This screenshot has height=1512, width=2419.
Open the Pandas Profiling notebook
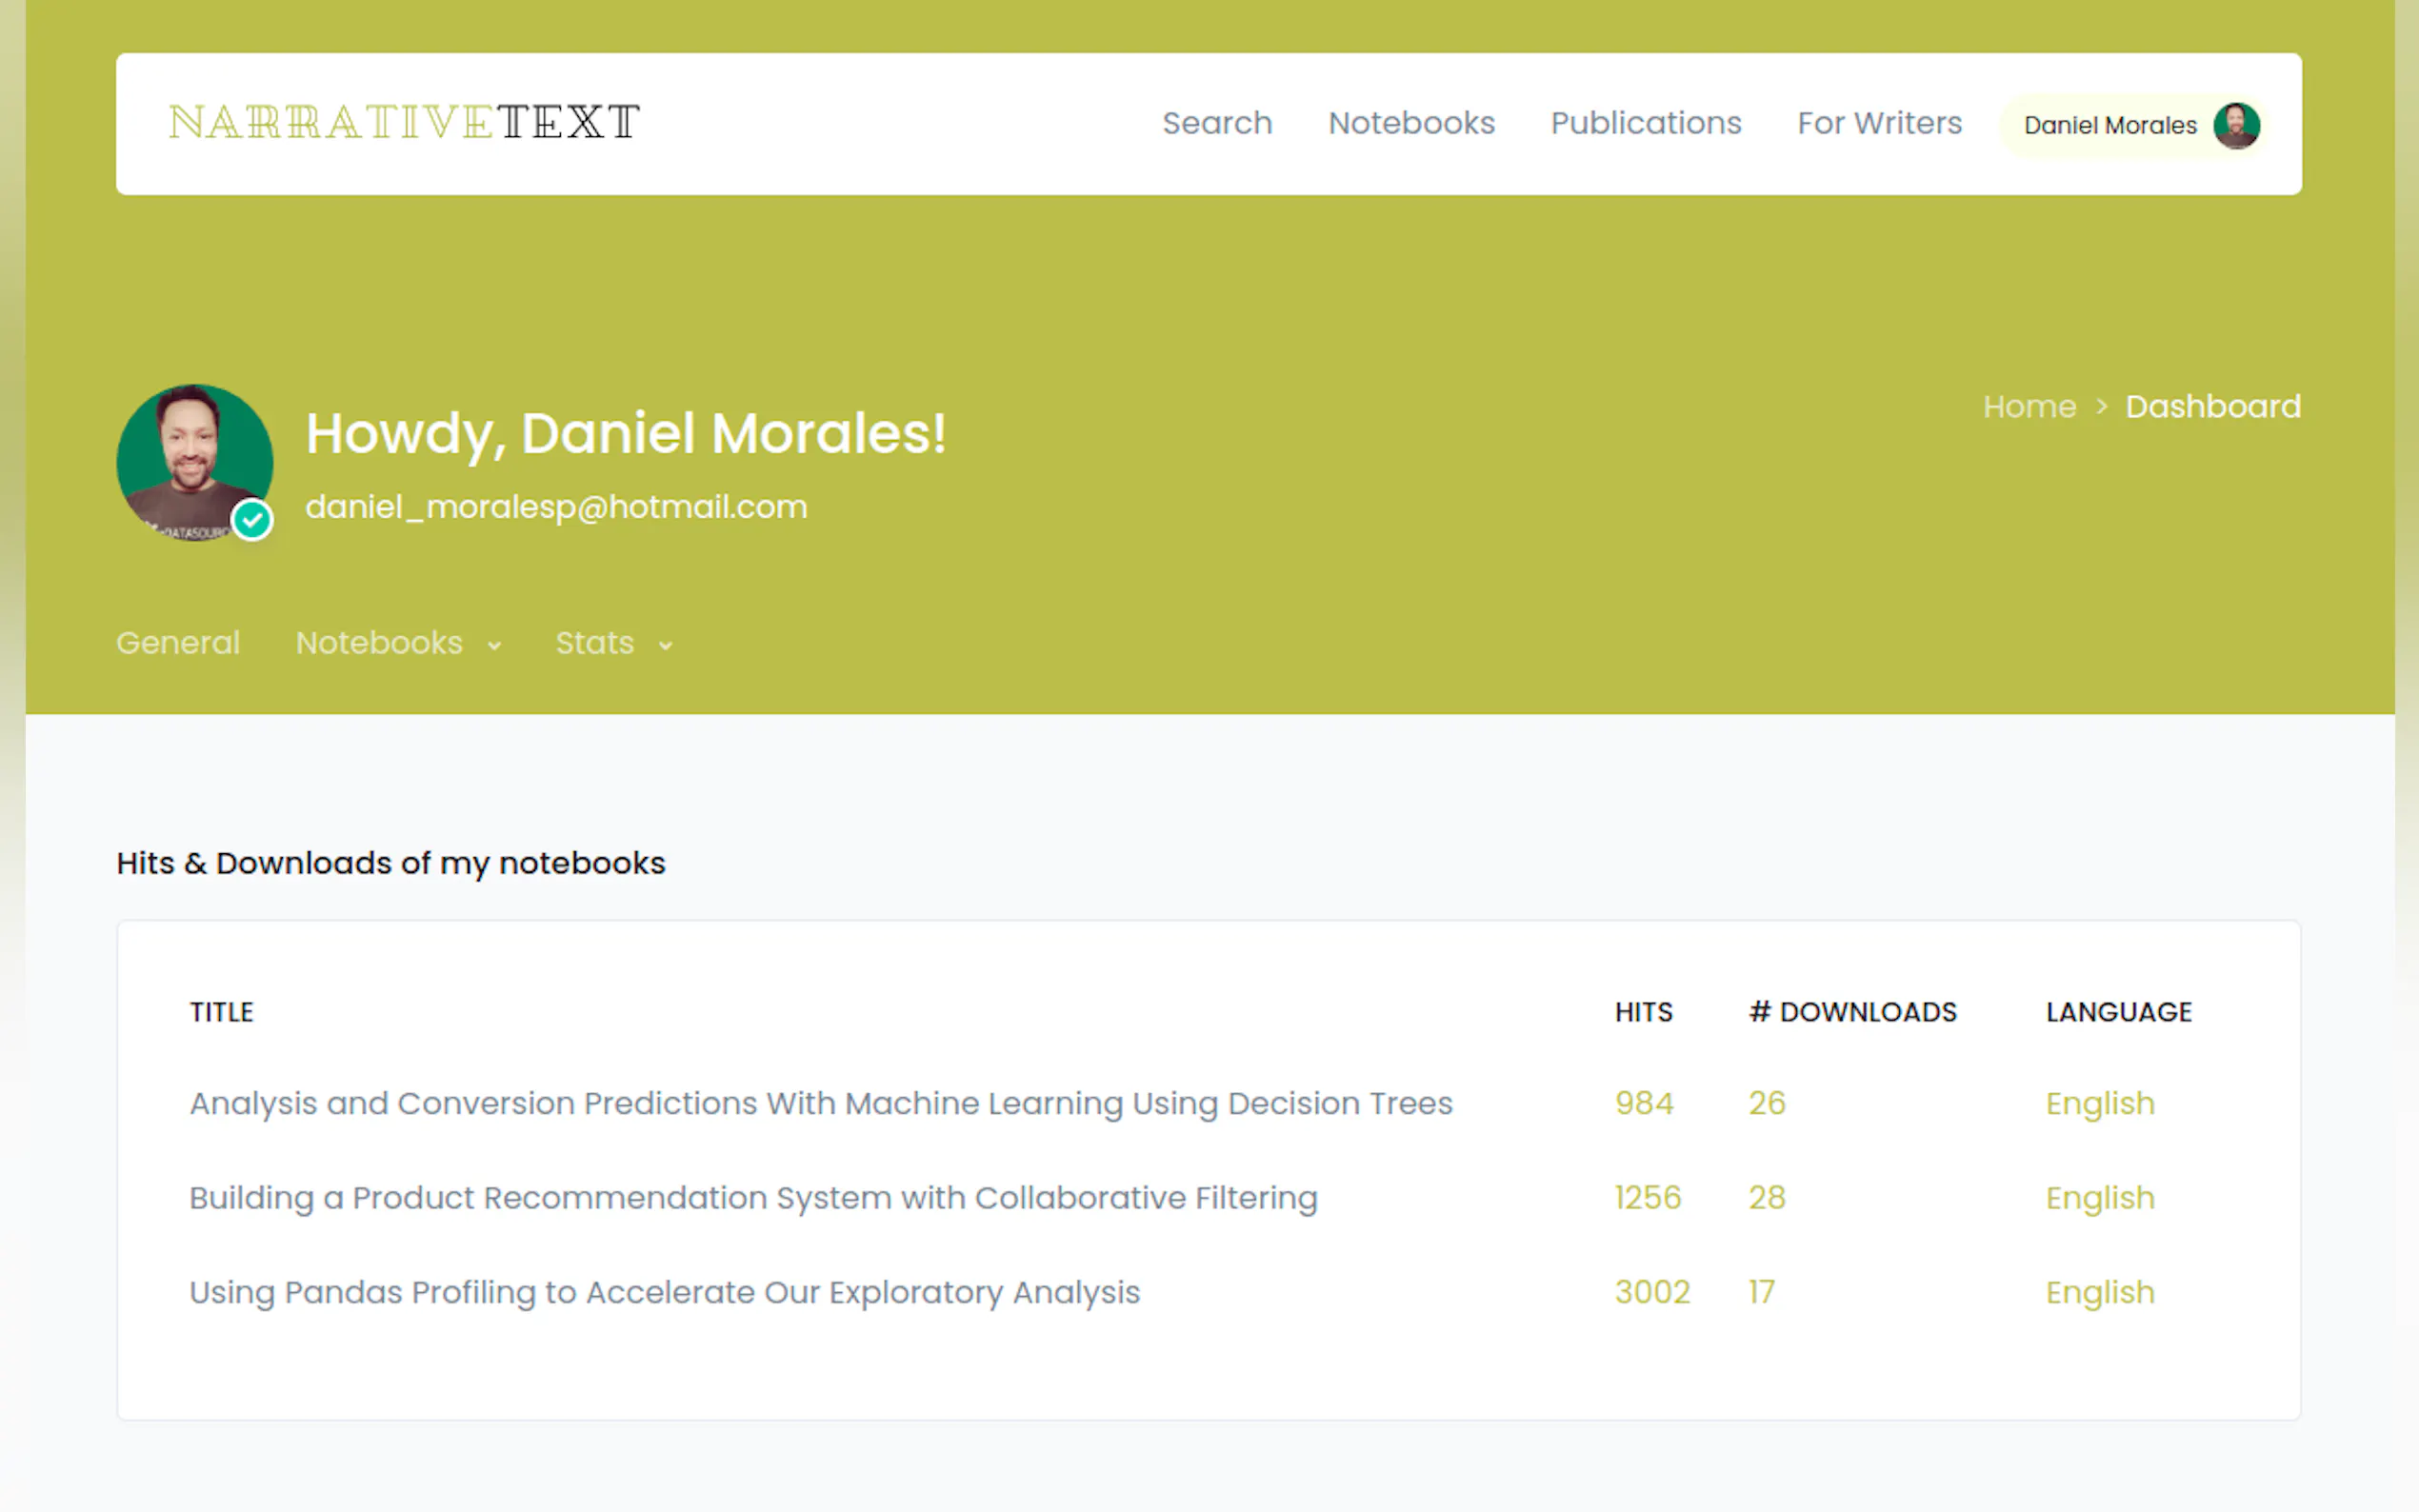click(664, 1292)
